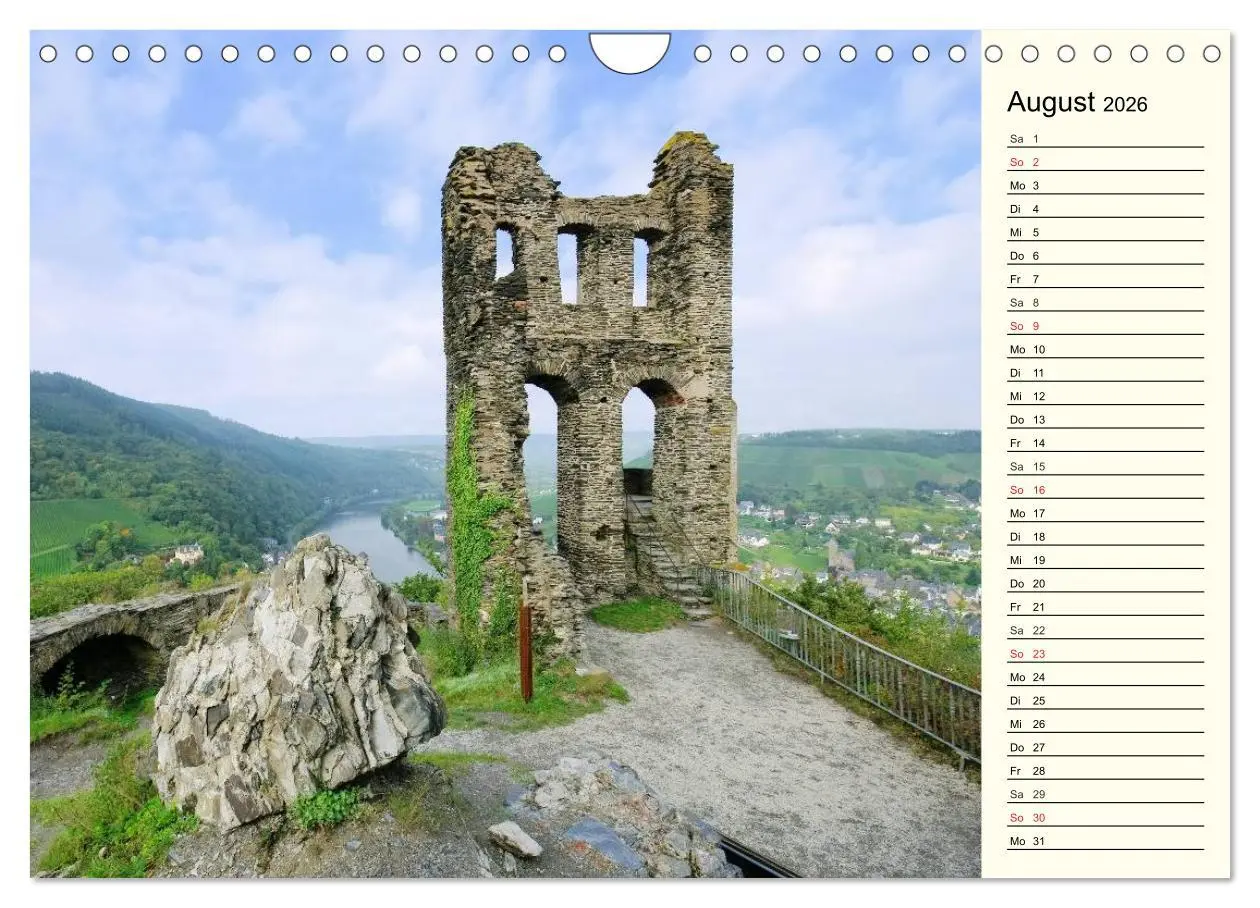
Task: Select the Mo 31 final date entry
Action: 1025,841
